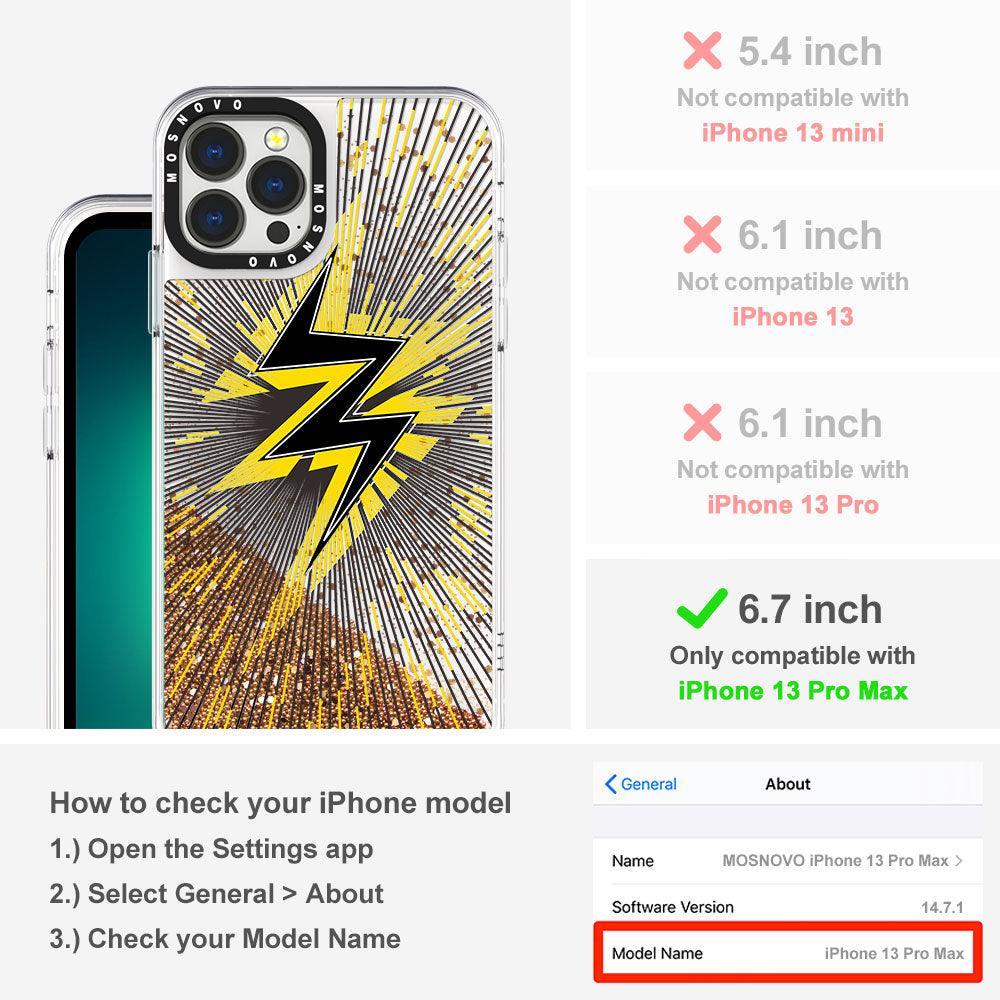This screenshot has width=1000, height=1000.
Task: Click the iPhone 13 Pro Max green text
Action: click(x=793, y=691)
